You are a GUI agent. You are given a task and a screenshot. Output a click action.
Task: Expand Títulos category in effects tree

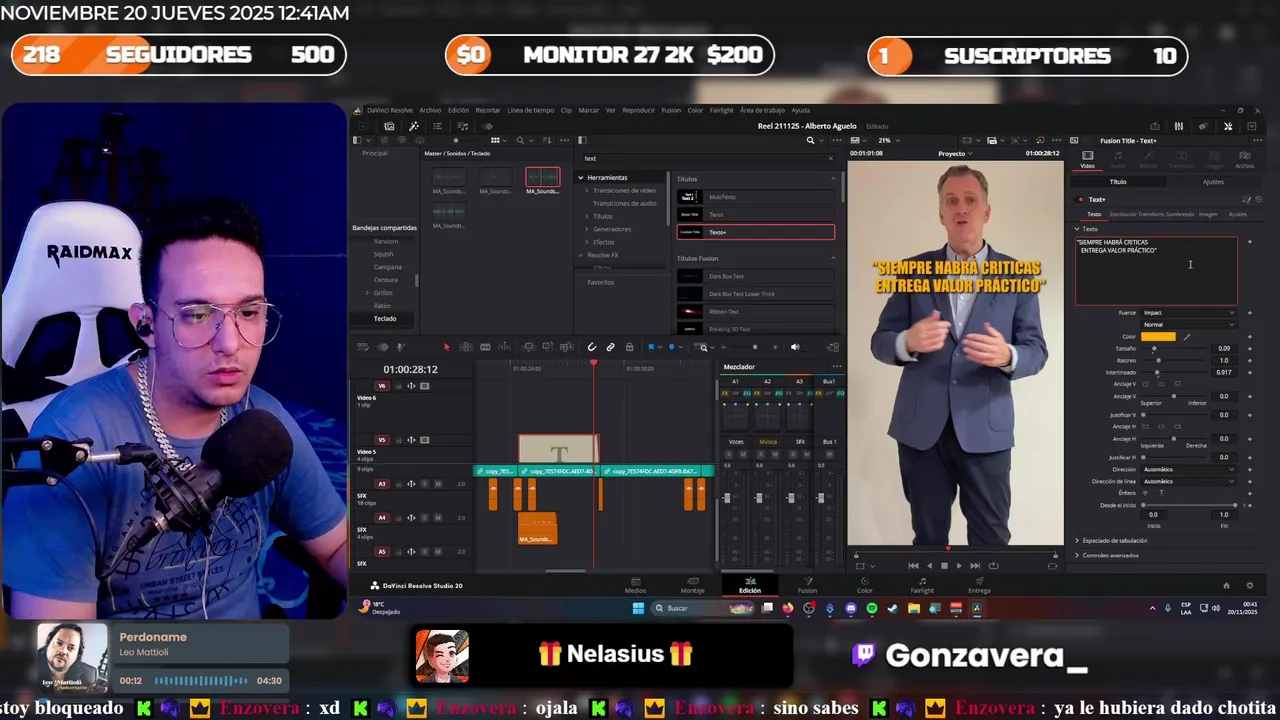coord(588,216)
